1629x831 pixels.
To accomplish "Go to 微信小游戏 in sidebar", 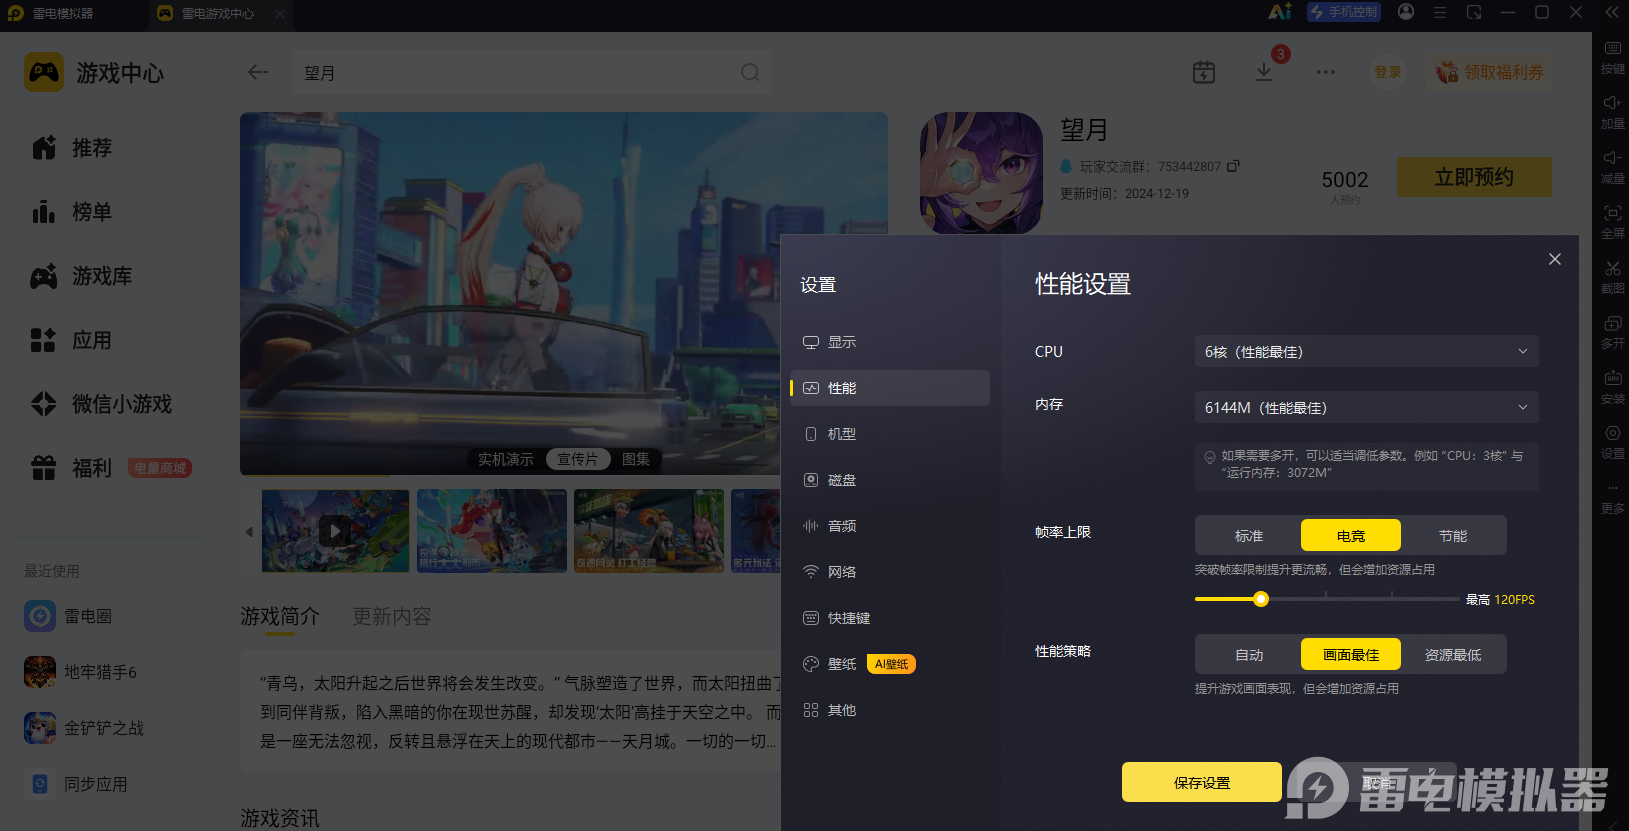I will (x=102, y=404).
